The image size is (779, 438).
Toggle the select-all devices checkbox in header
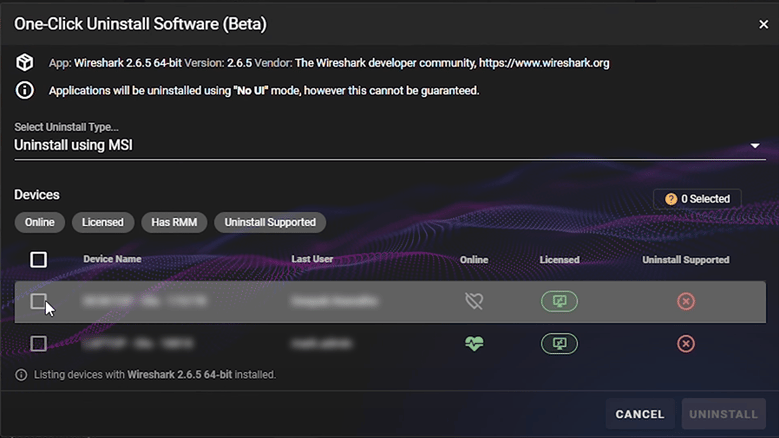[x=38, y=259]
